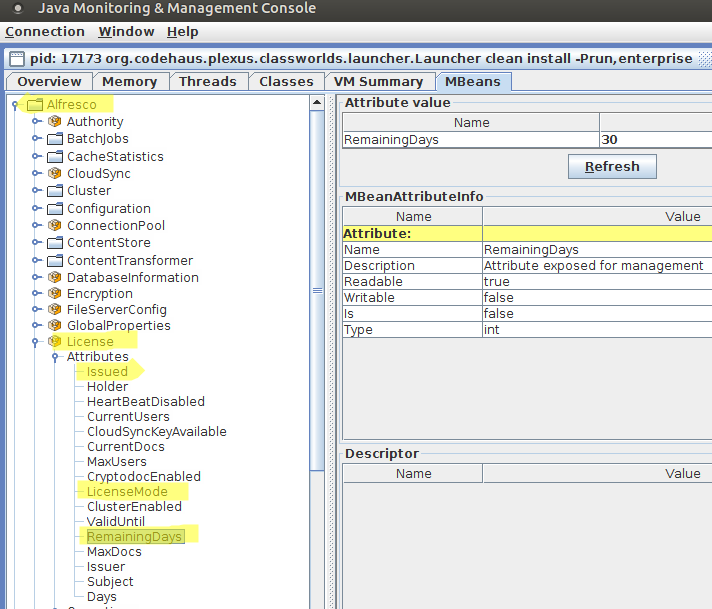
Task: Select the Issued attribute
Action: coord(107,371)
